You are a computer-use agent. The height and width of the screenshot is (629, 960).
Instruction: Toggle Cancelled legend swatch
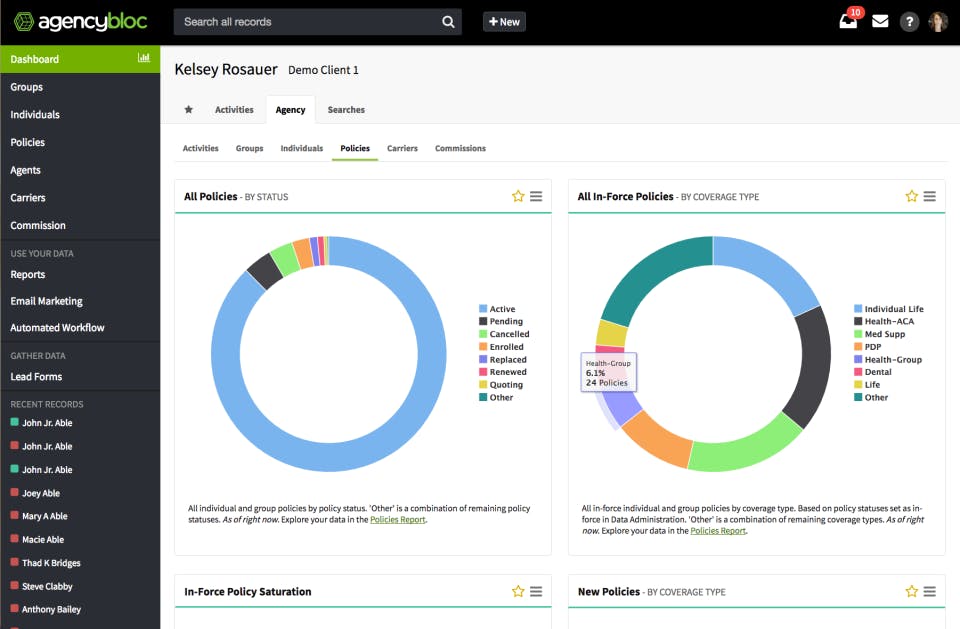coord(483,334)
